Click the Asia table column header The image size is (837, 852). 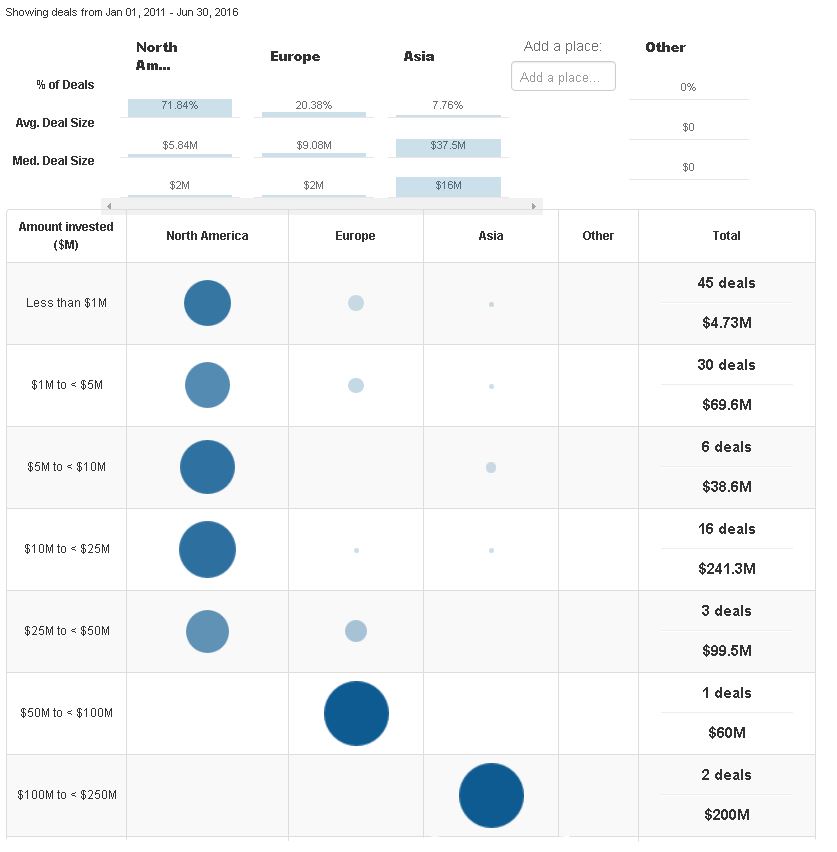(491, 236)
